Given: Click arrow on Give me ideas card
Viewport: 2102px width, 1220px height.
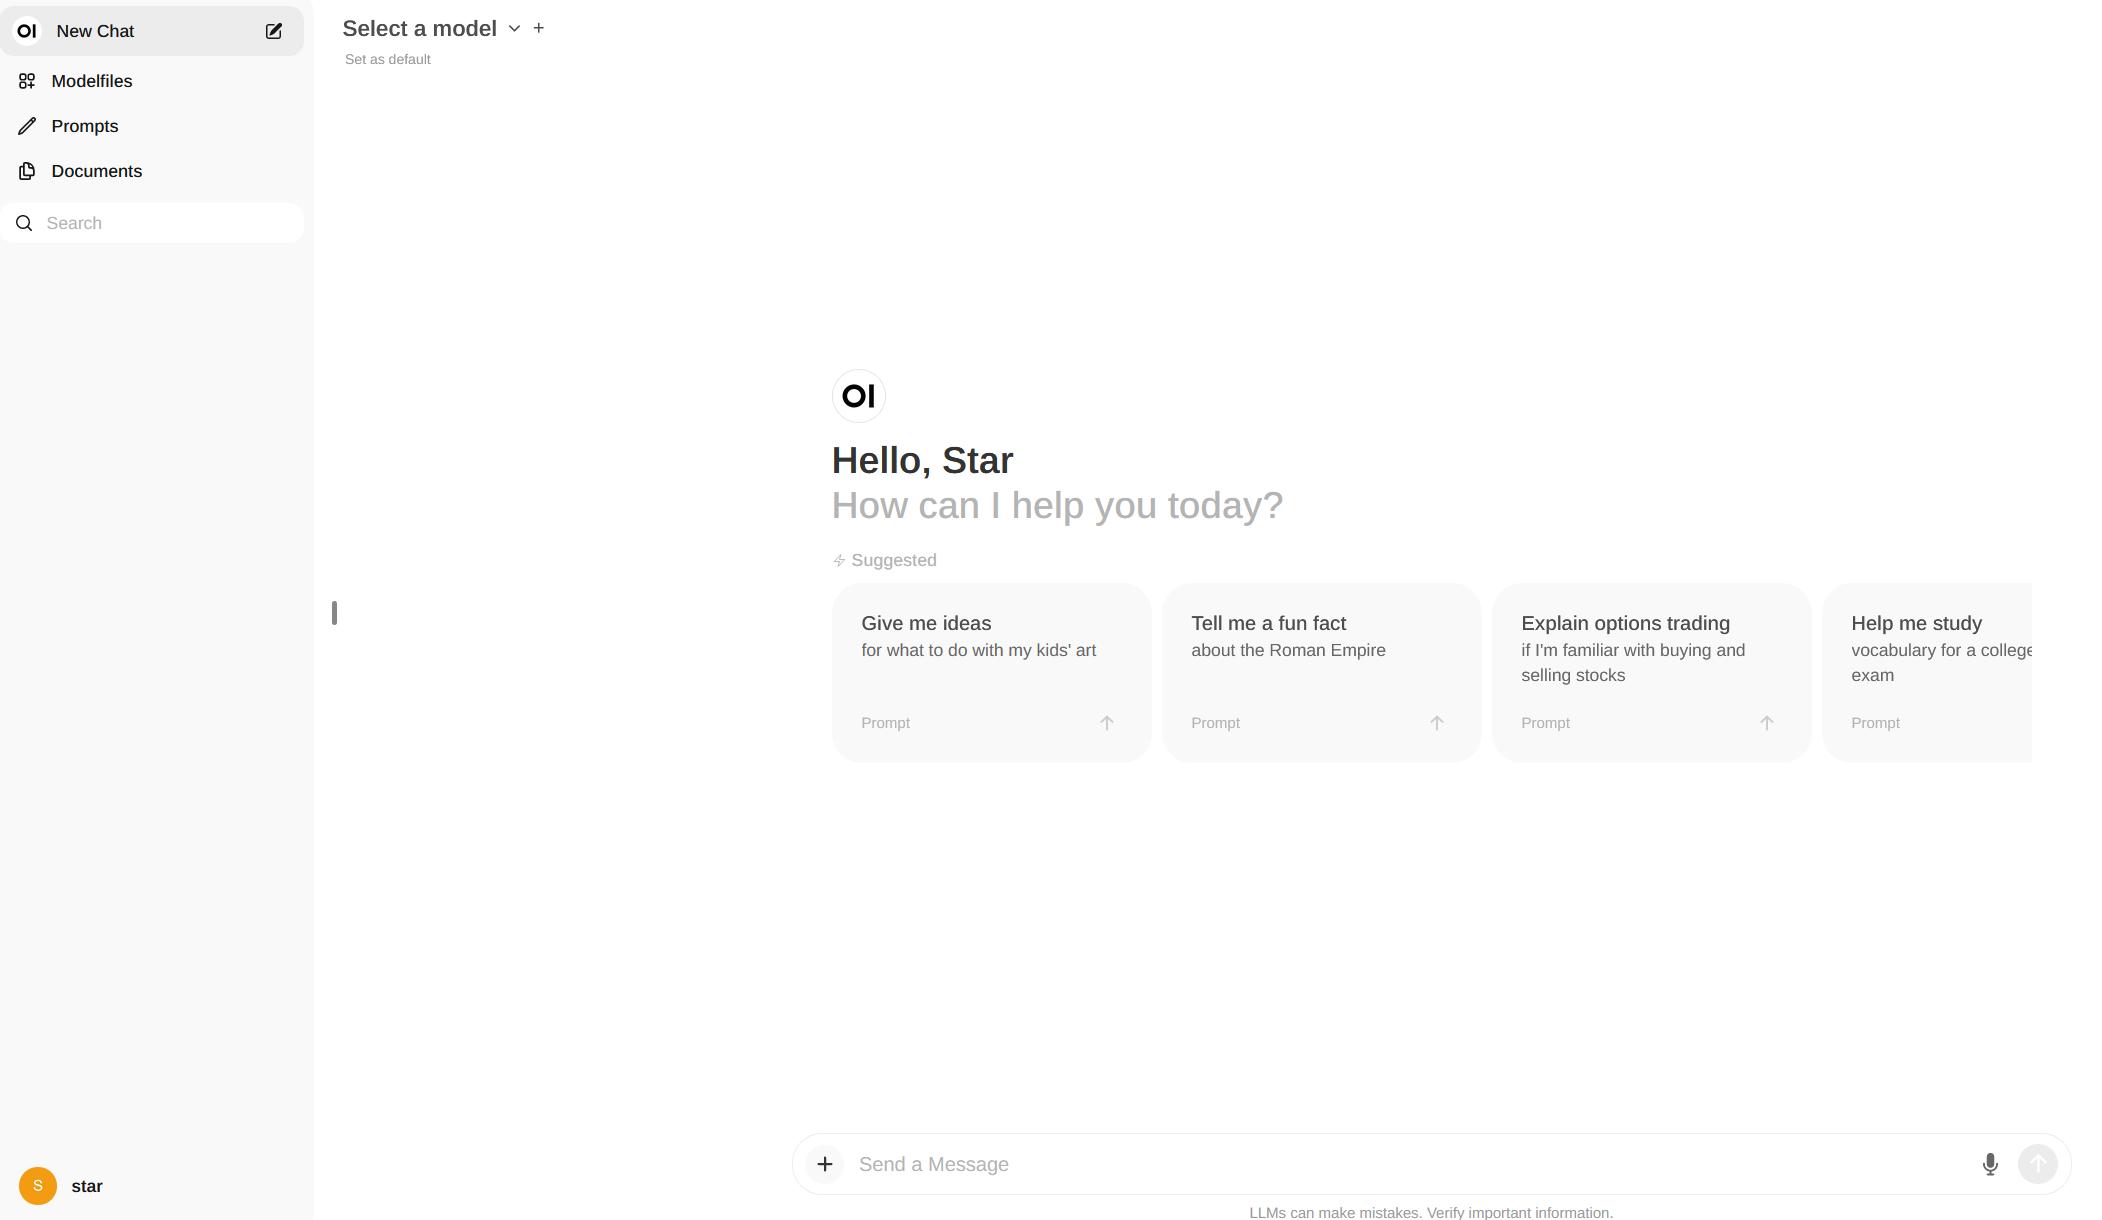Looking at the screenshot, I should pyautogui.click(x=1106, y=723).
